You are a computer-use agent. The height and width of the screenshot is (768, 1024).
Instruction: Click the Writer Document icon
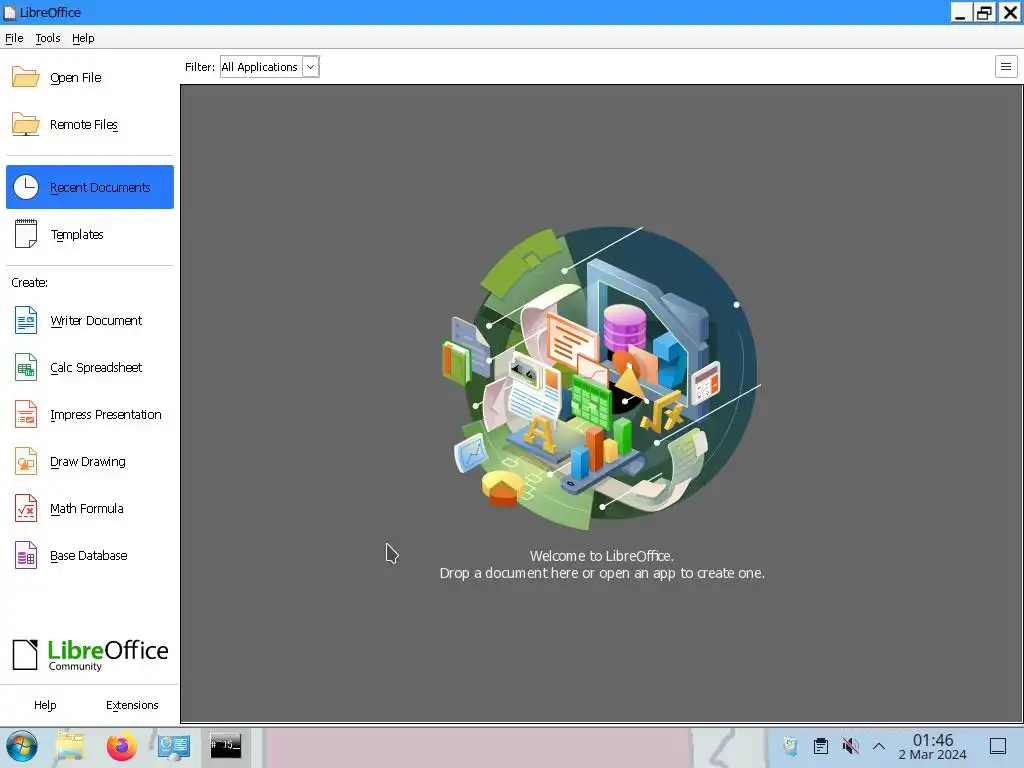26,320
